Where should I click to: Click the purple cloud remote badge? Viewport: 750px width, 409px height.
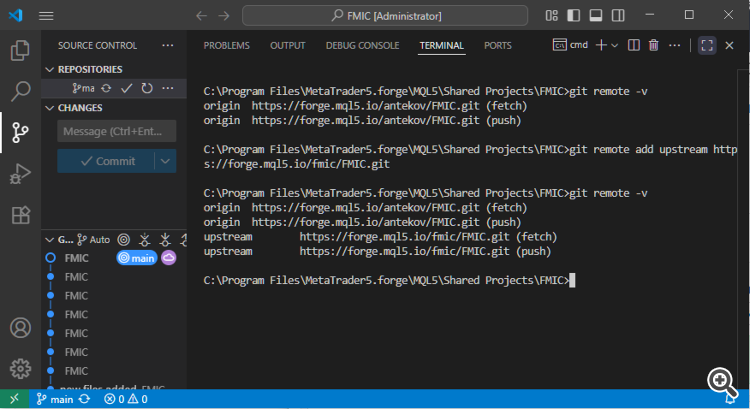[168, 258]
